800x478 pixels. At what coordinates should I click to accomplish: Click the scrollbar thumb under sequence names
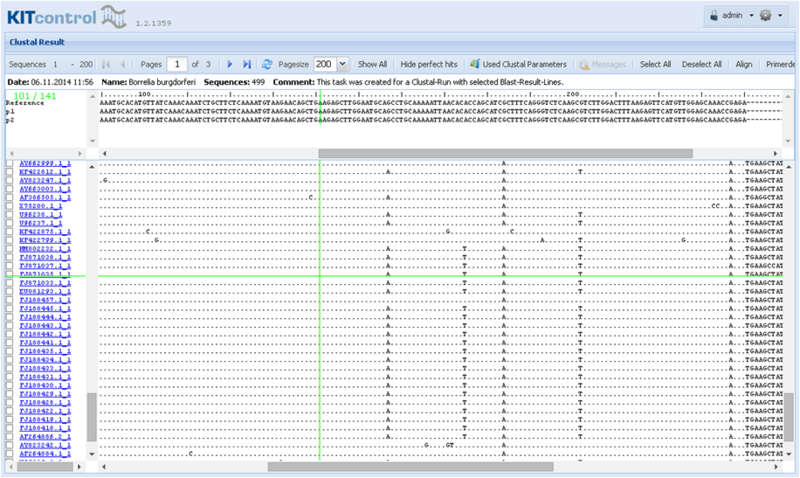(45, 466)
